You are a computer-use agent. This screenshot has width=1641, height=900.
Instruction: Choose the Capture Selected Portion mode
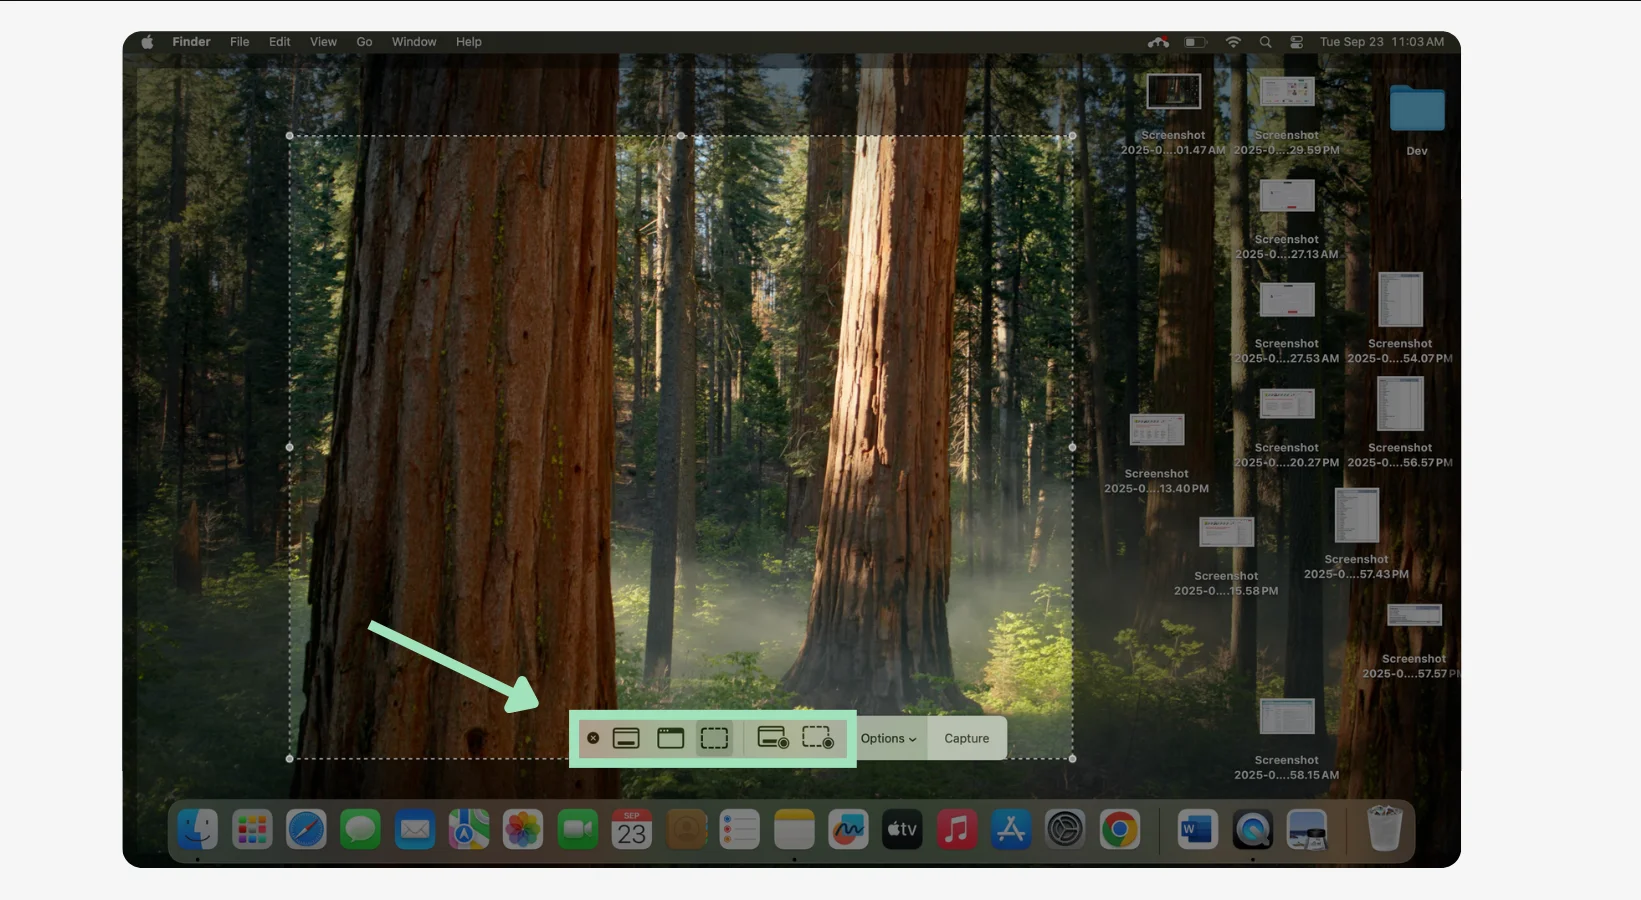[x=714, y=738]
